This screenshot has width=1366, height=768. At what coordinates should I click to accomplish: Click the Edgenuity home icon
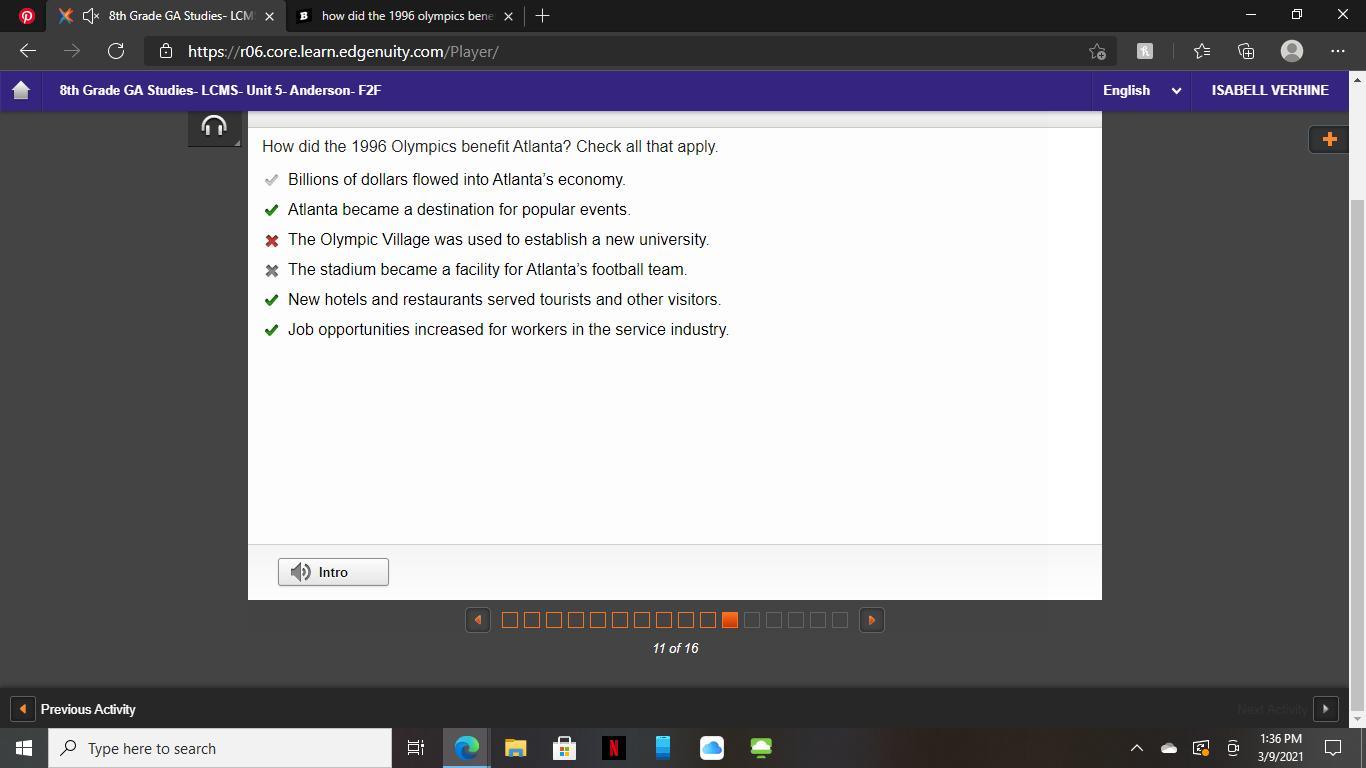21,90
